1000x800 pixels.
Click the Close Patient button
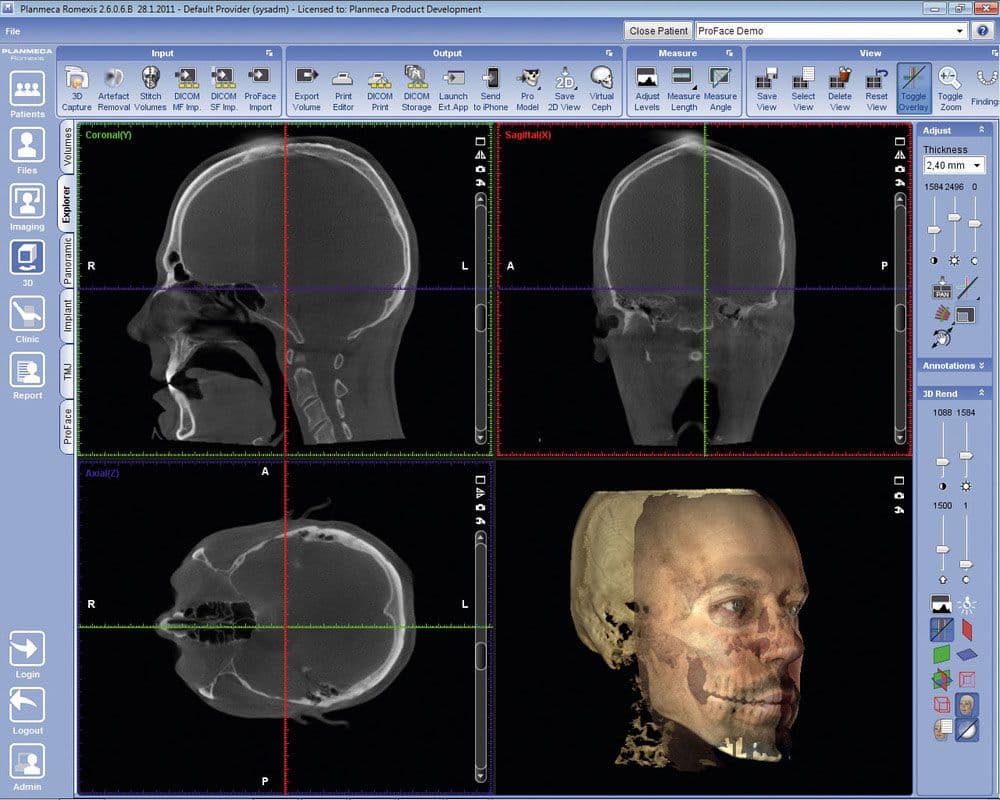[x=658, y=31]
